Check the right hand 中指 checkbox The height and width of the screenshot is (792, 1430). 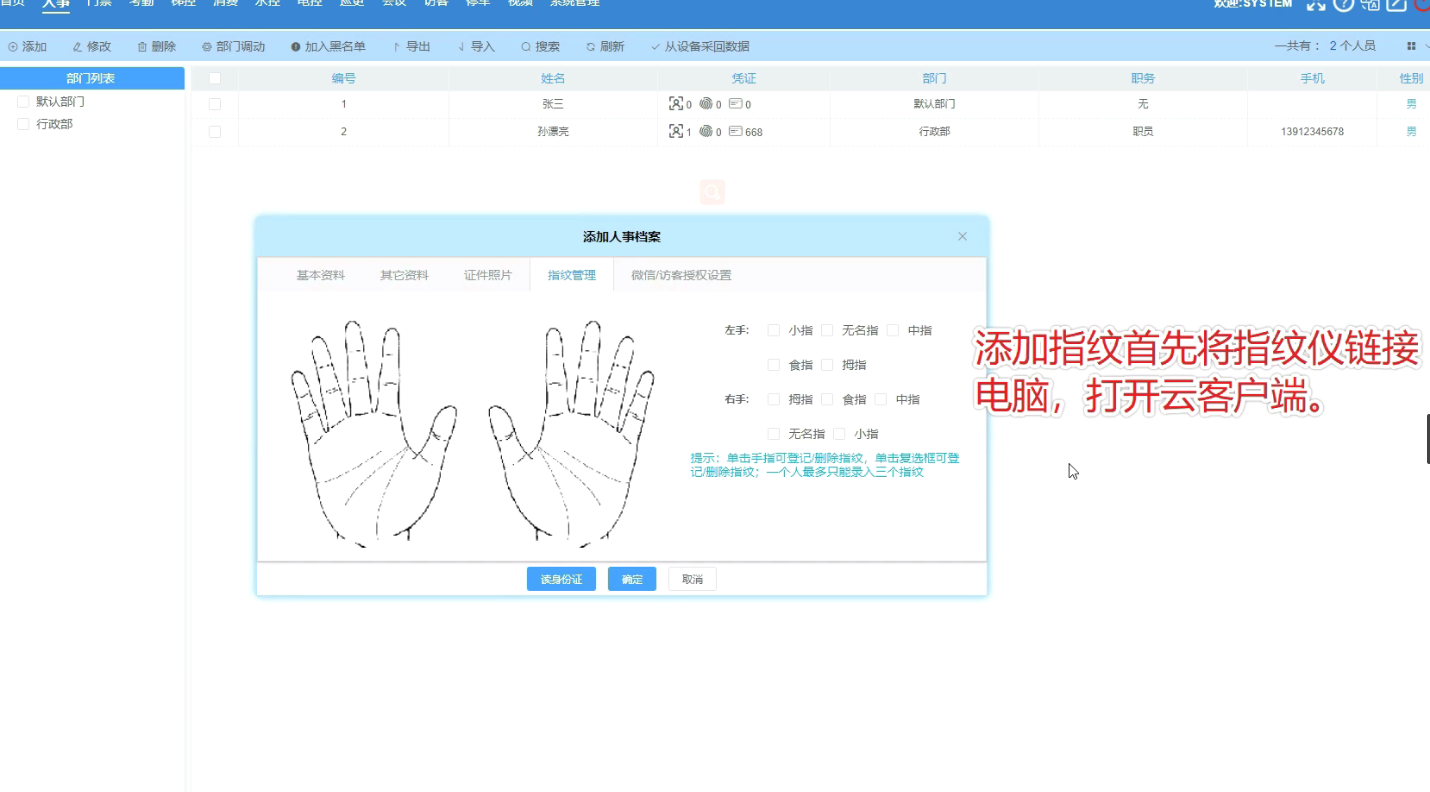[x=881, y=399]
